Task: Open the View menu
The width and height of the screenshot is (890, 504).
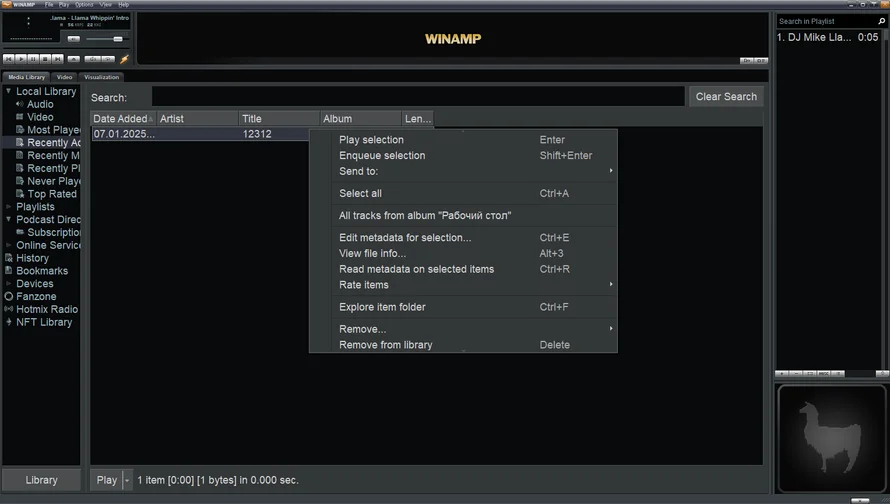Action: [x=106, y=5]
